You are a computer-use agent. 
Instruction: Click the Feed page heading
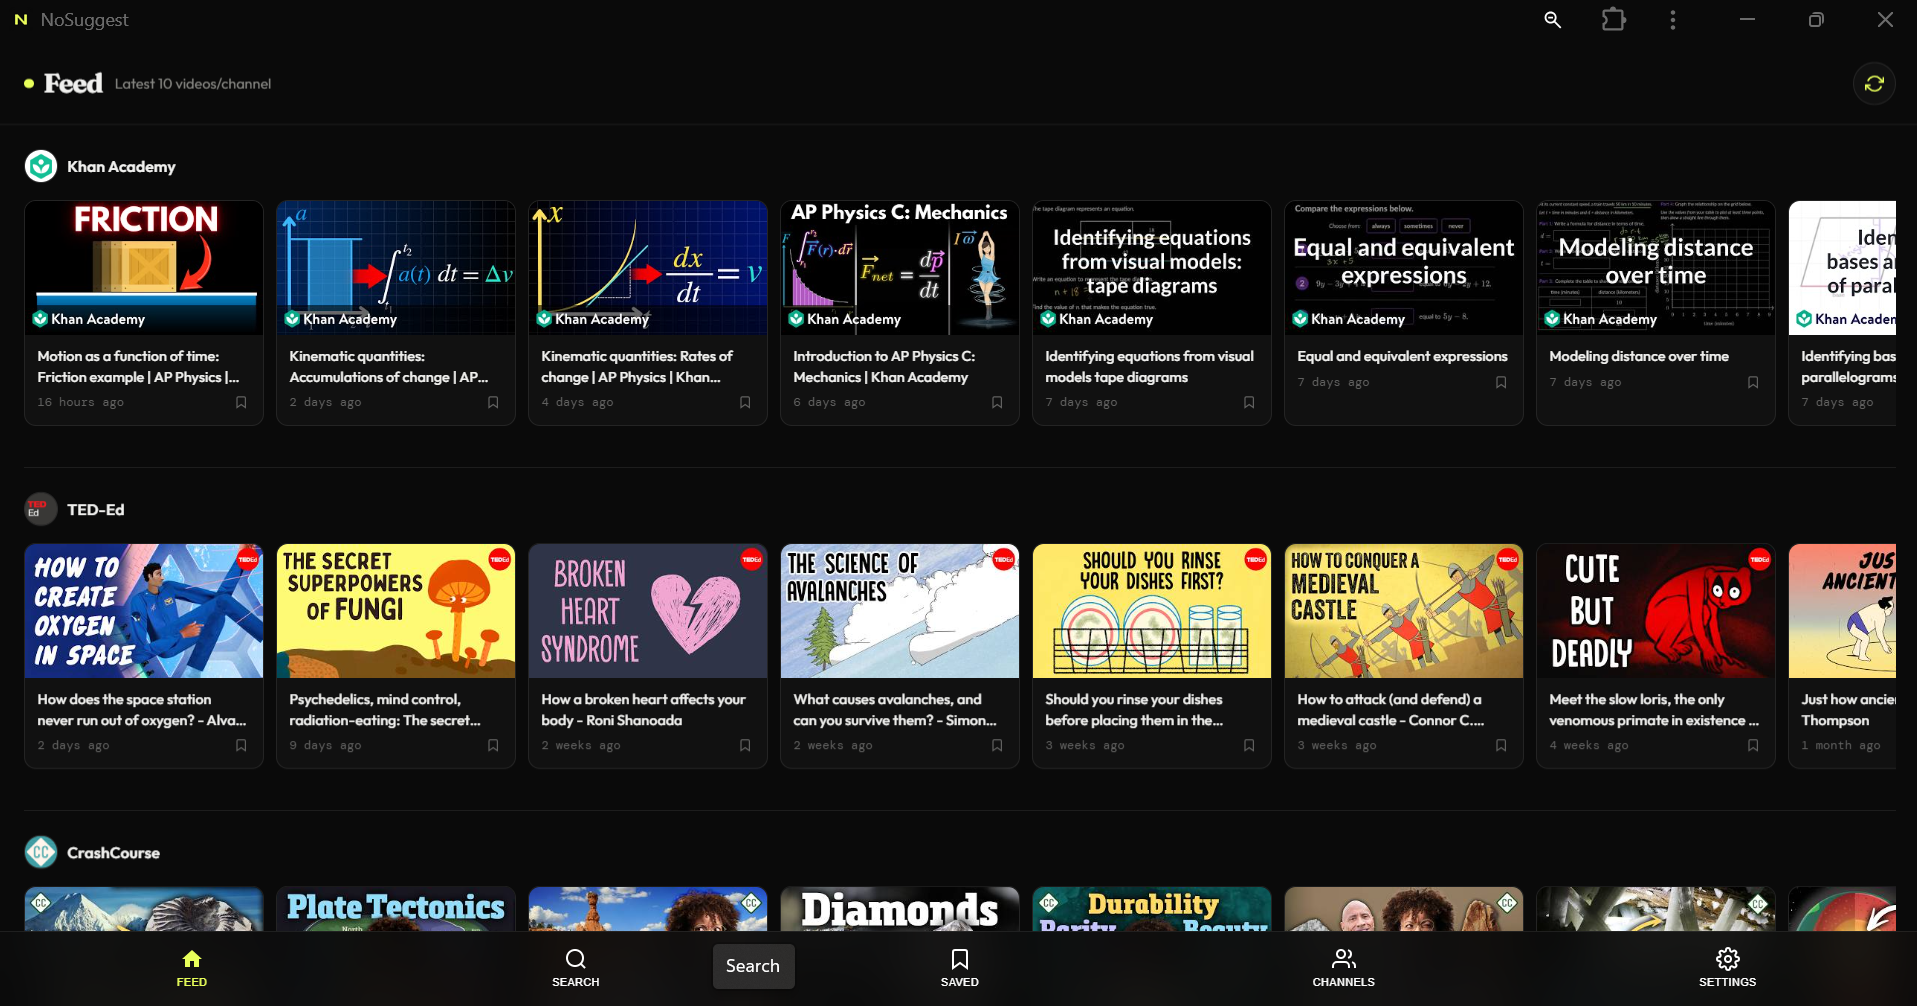(73, 84)
